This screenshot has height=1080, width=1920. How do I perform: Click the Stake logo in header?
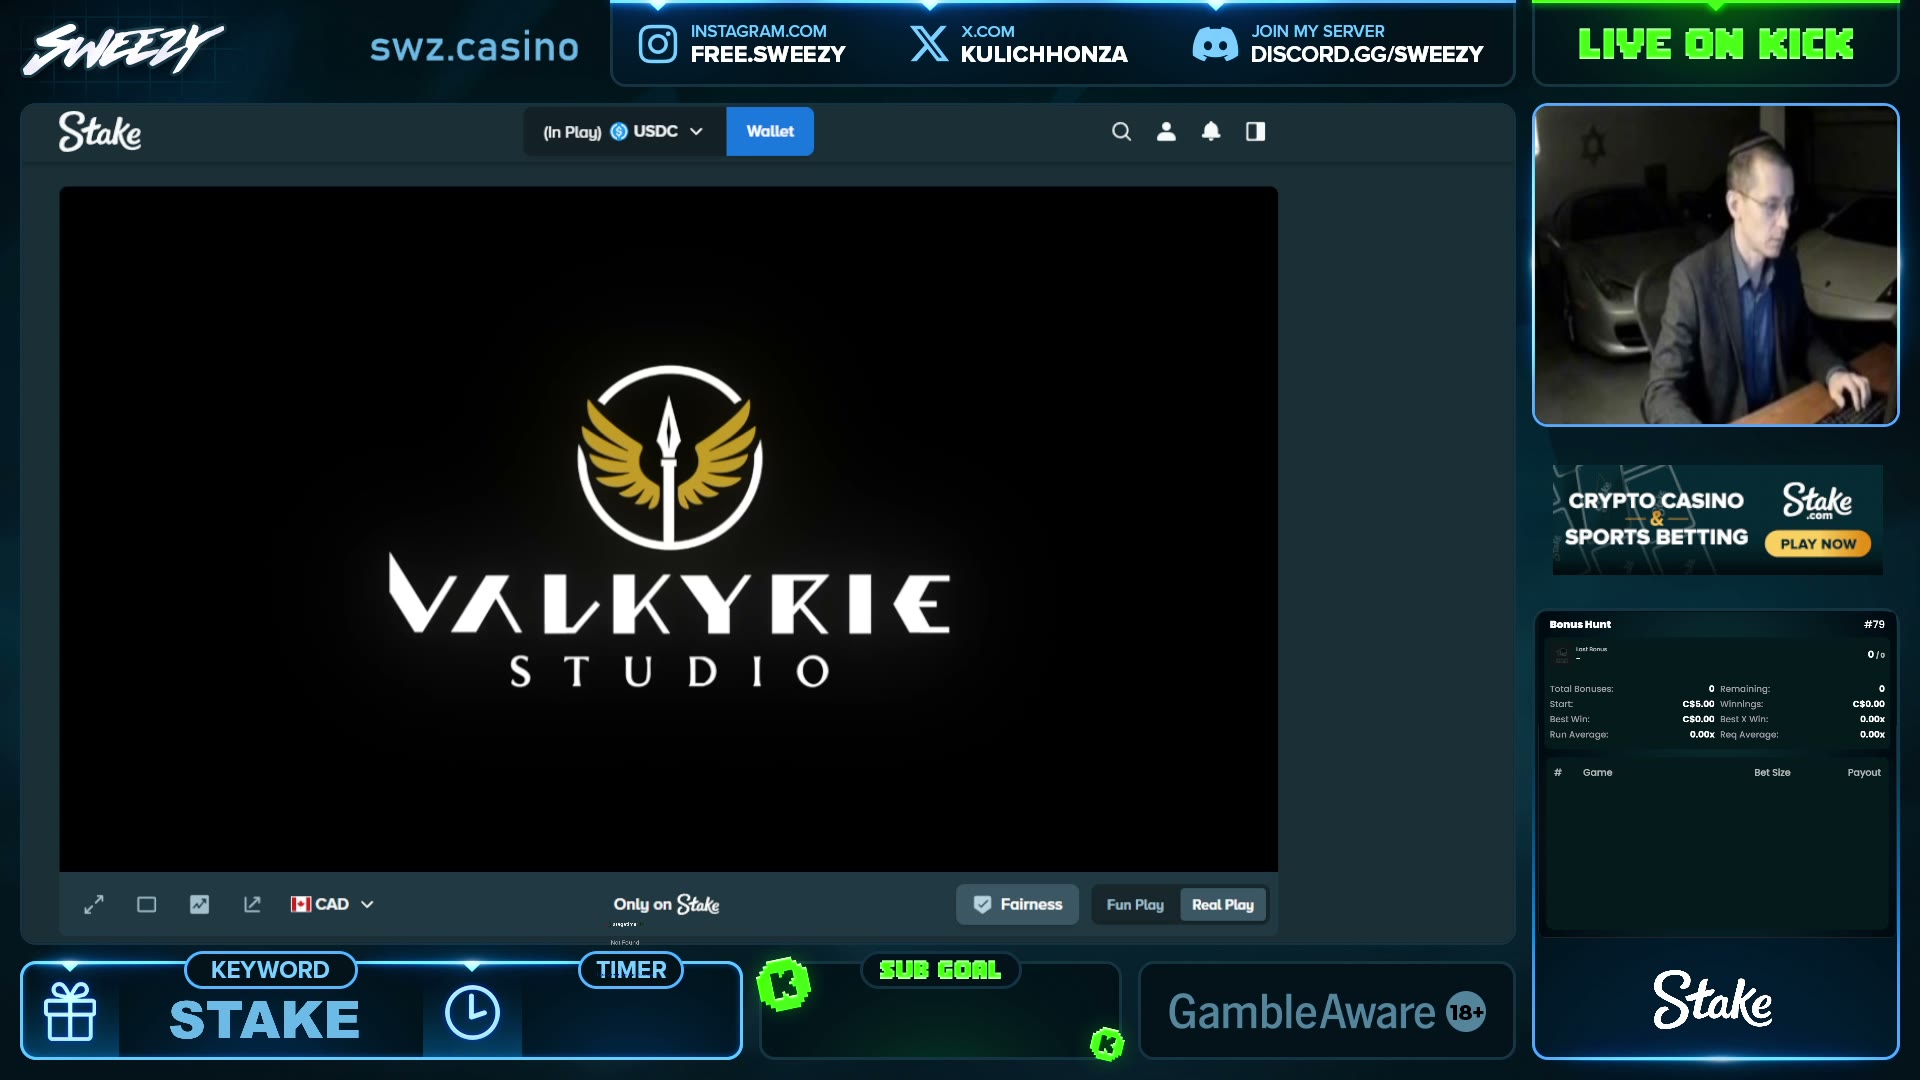(99, 131)
